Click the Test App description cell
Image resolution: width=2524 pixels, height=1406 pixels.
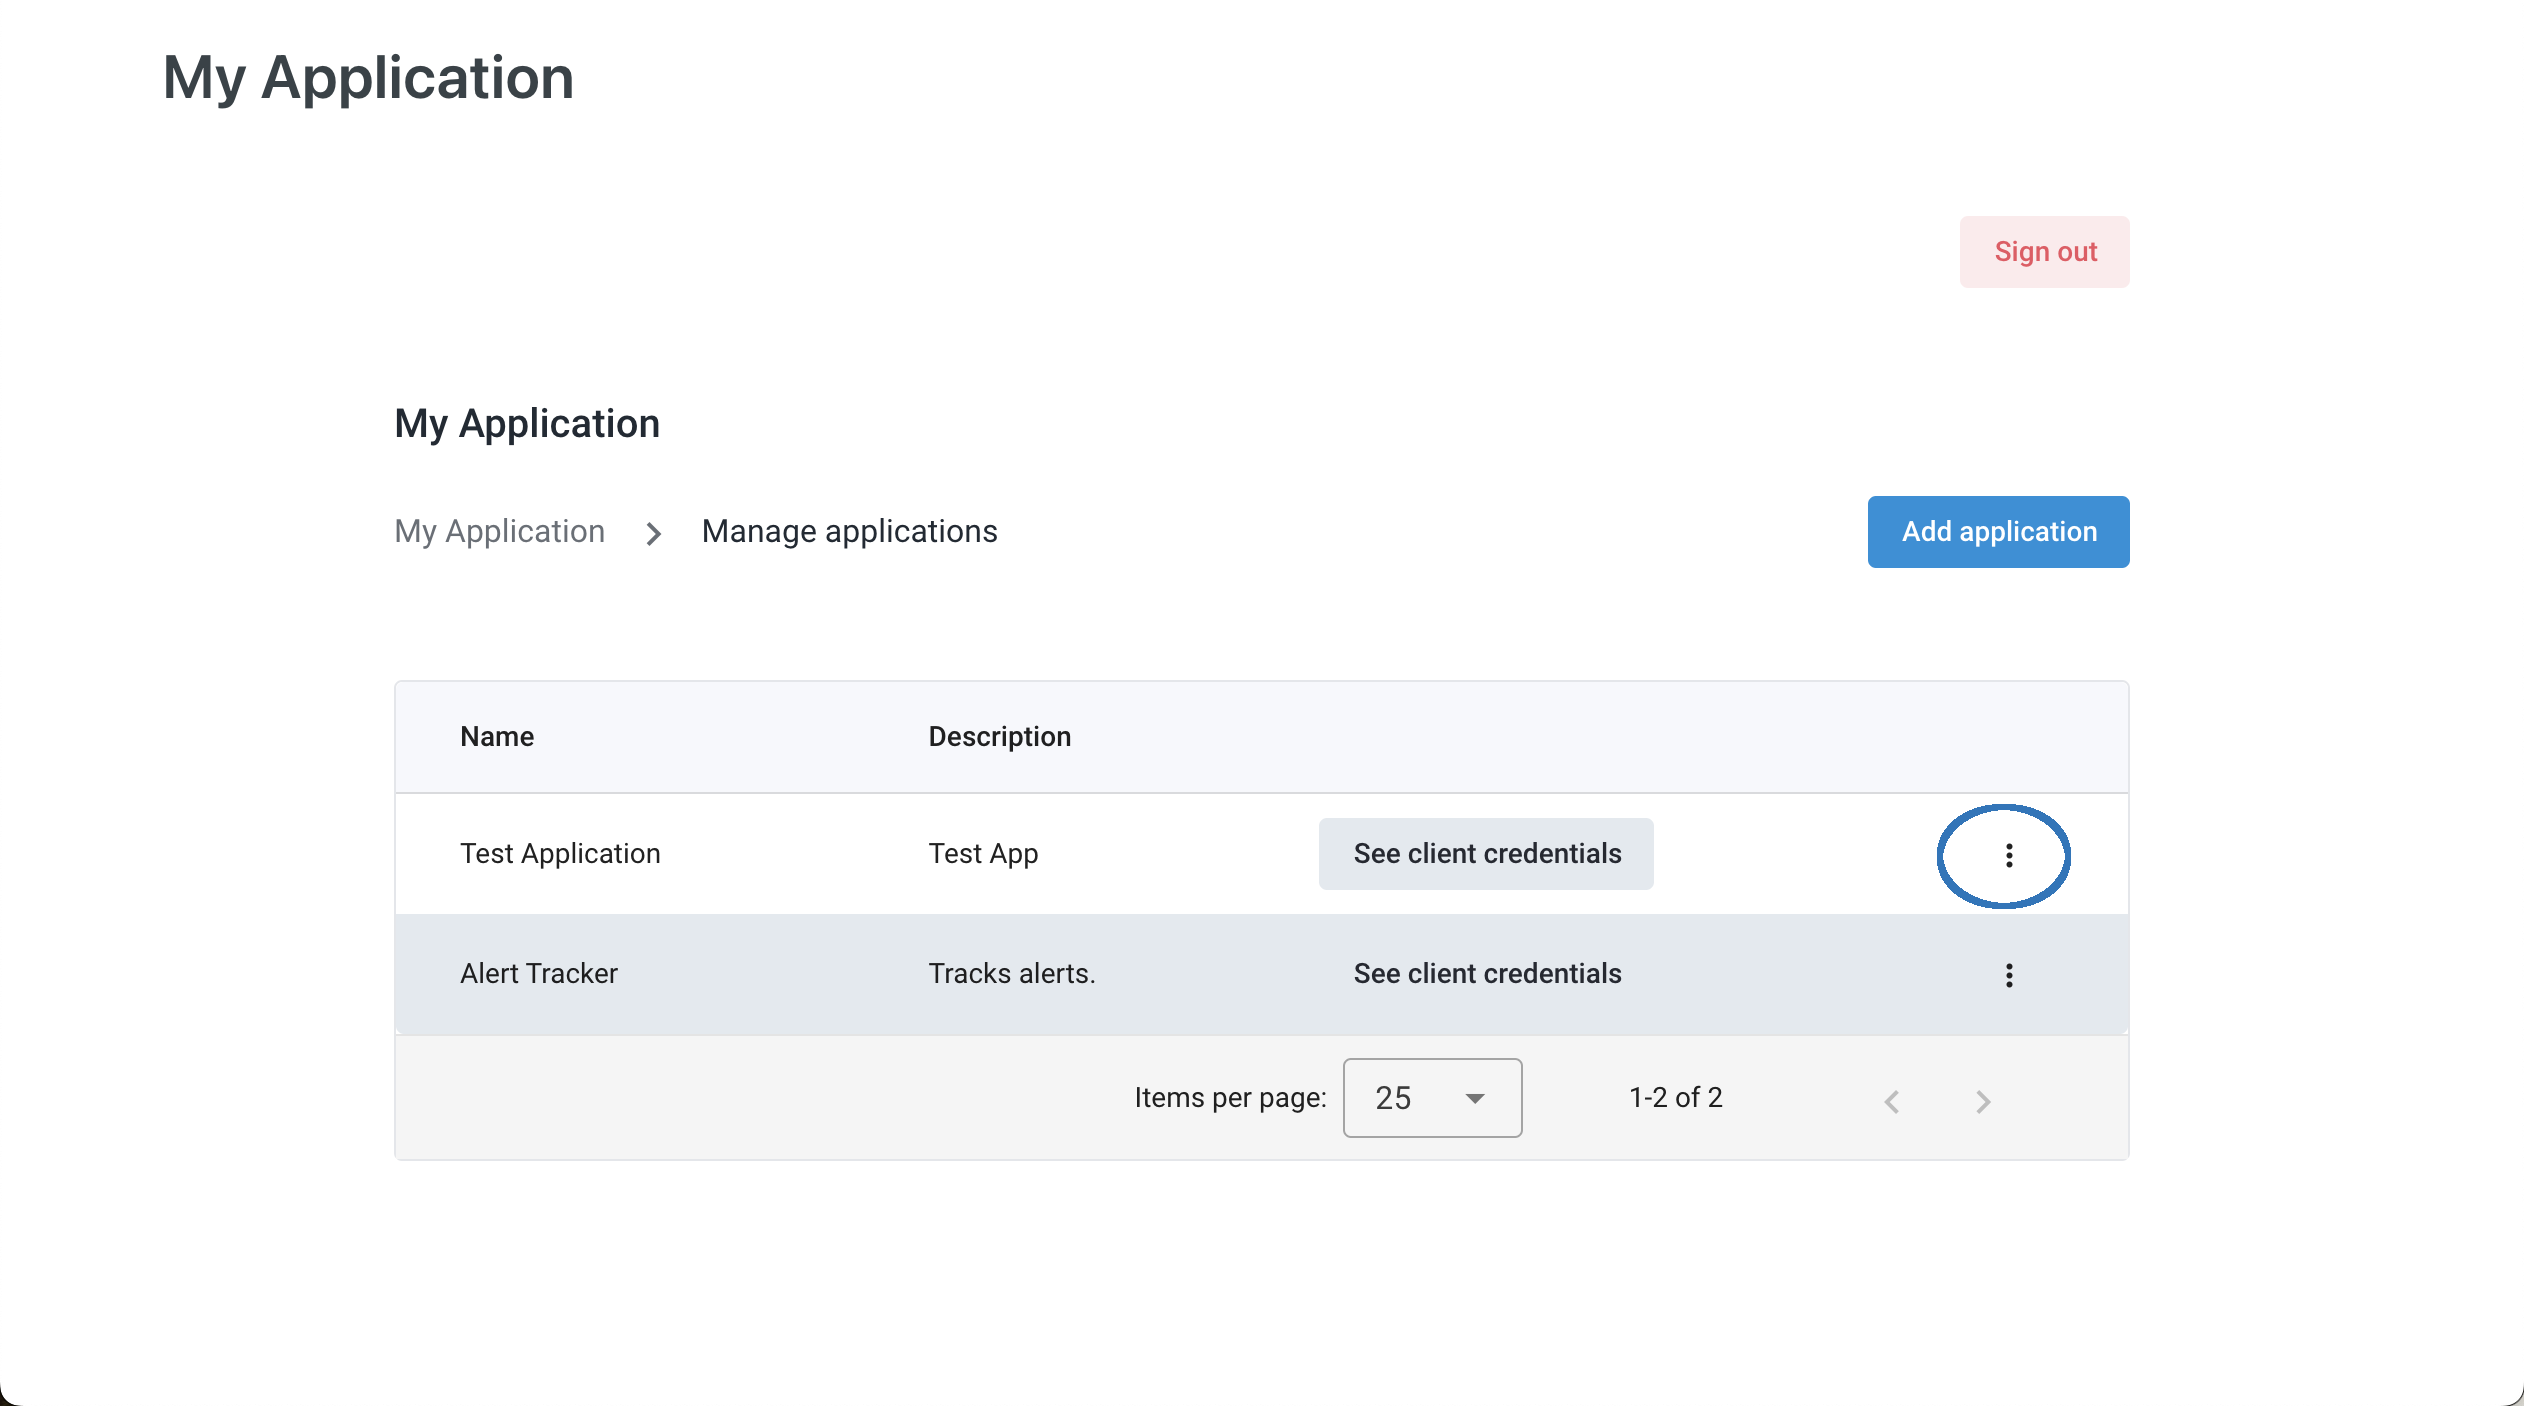pos(982,854)
